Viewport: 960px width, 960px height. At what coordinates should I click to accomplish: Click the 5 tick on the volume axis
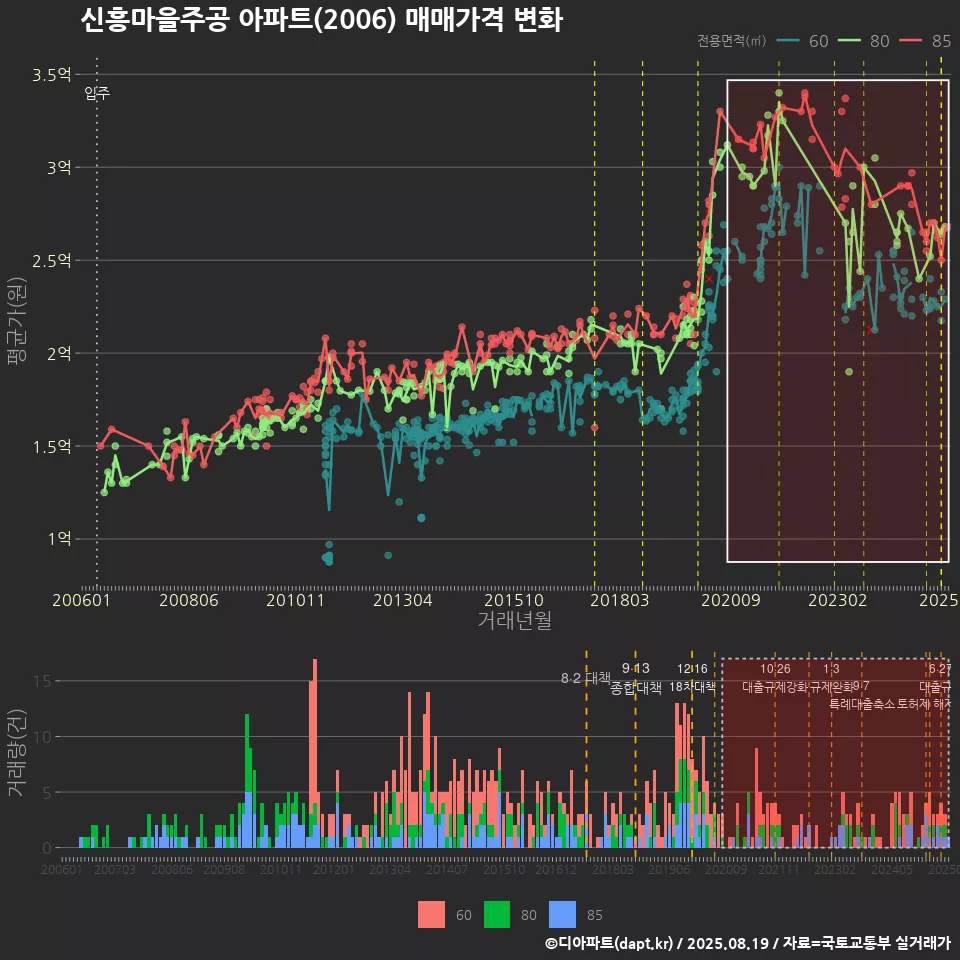48,792
